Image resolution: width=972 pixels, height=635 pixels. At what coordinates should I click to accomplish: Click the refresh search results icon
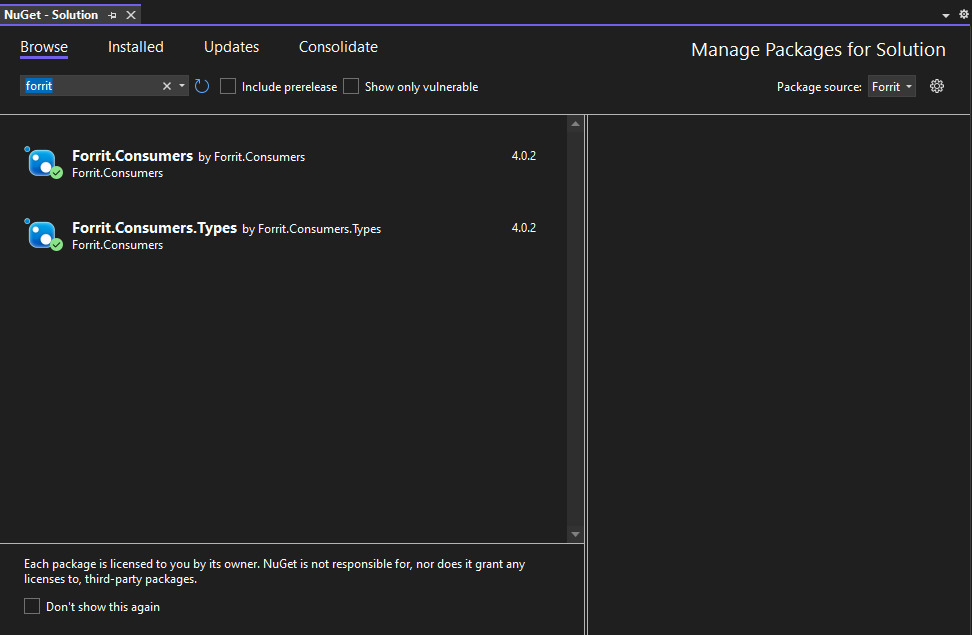click(202, 86)
